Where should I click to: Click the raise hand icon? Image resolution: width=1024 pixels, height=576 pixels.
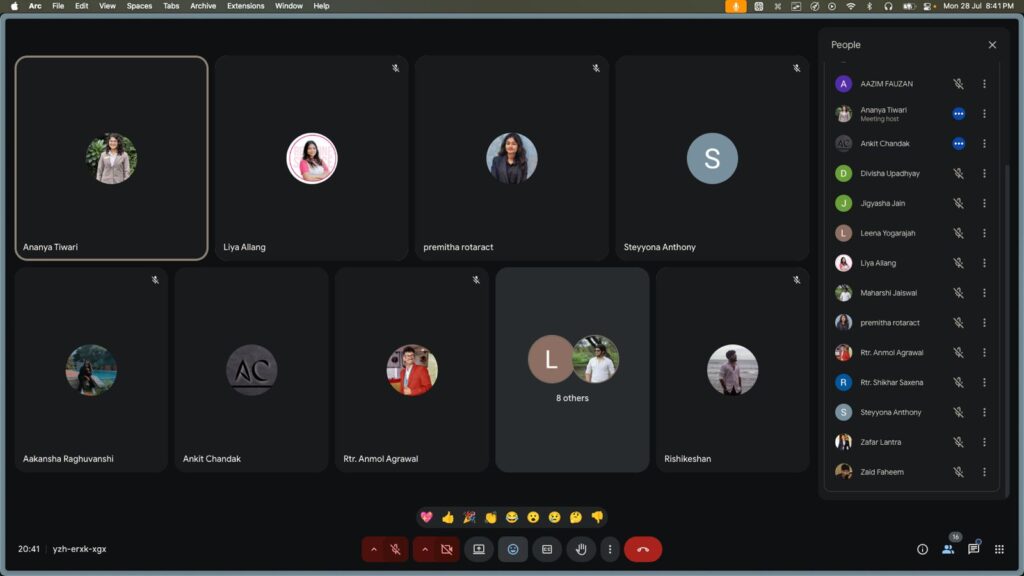pyautogui.click(x=581, y=549)
